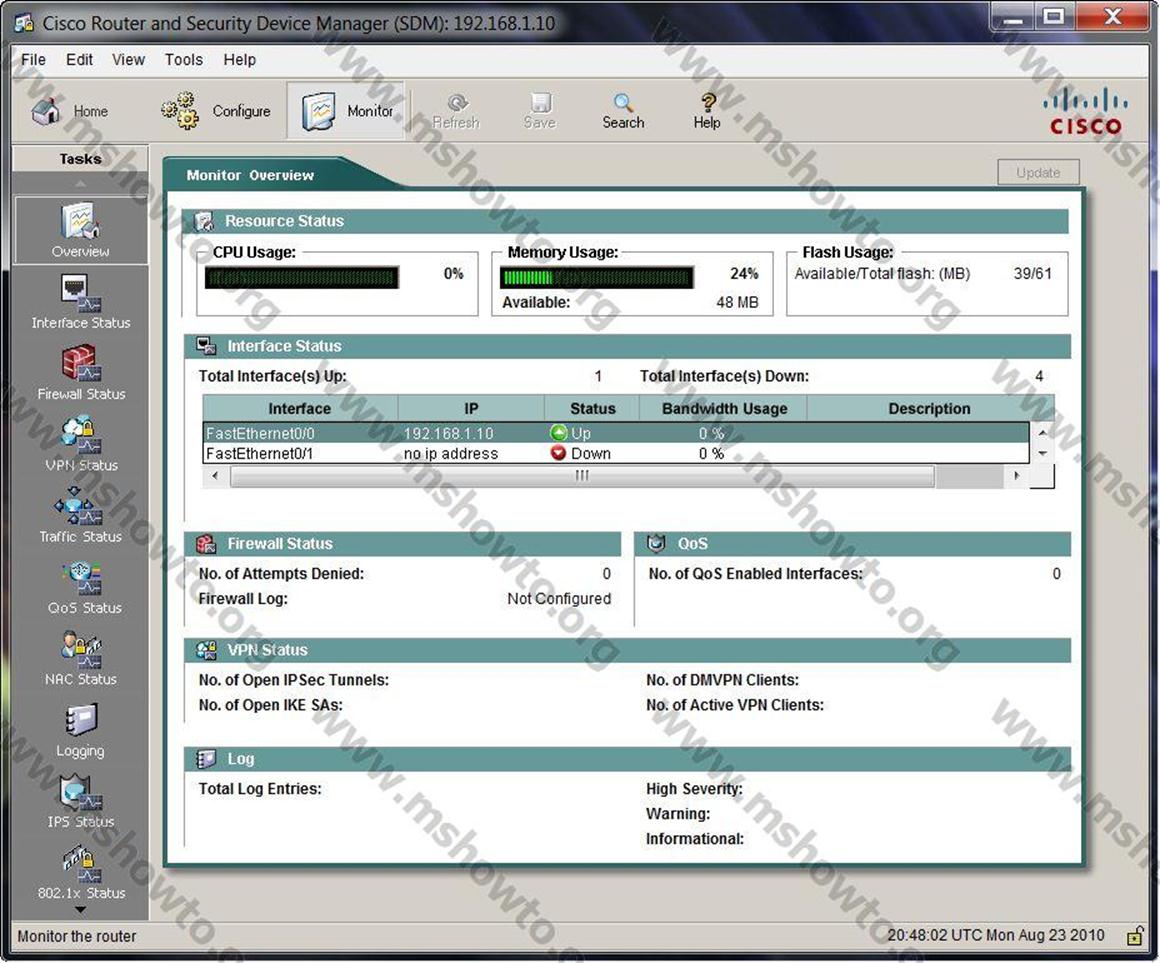Screen dimensions: 1160x963
Task: Click the 'Not Configured' firewall log value
Action: [x=559, y=598]
